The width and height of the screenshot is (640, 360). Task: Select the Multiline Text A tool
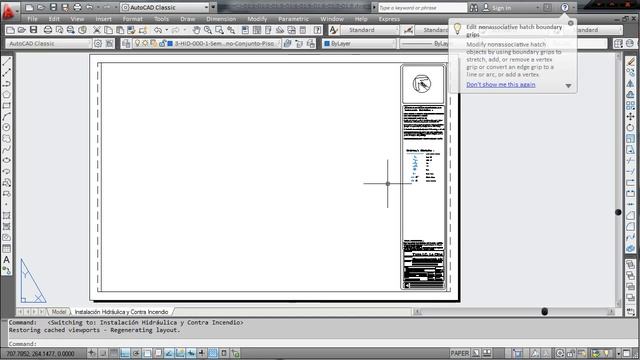tap(7, 260)
